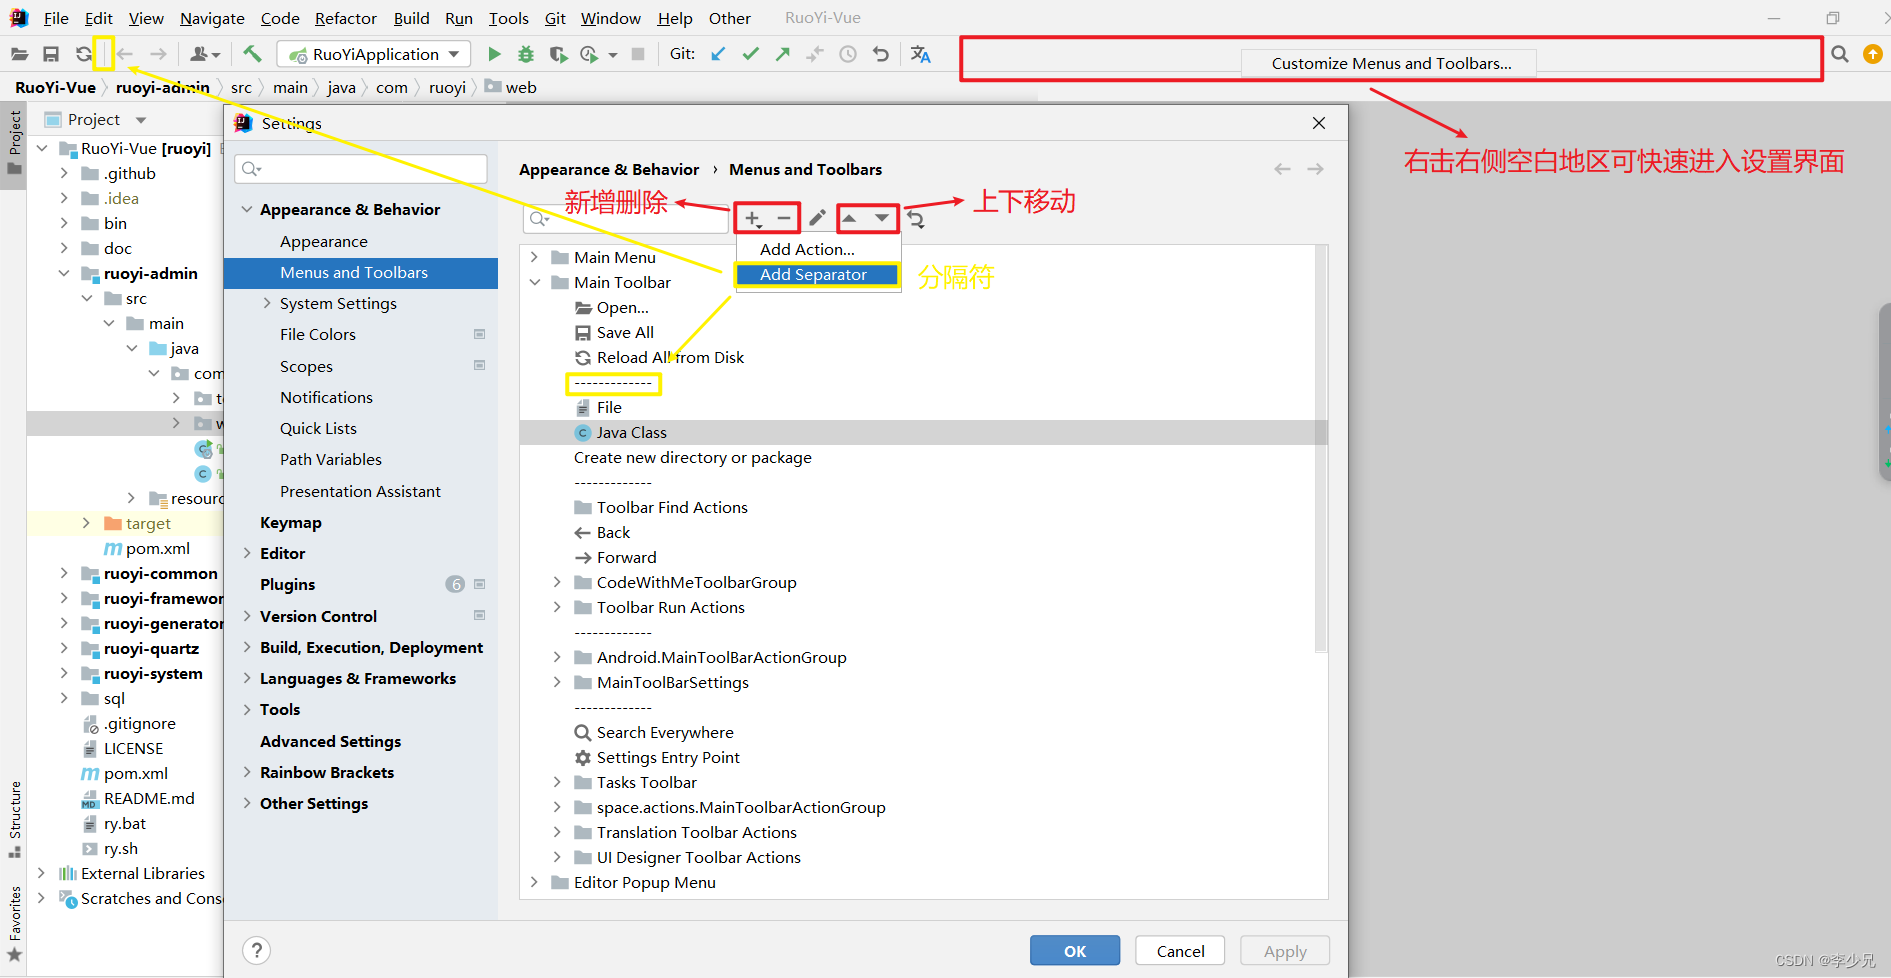
Task: Click the settings search field
Action: point(361,169)
